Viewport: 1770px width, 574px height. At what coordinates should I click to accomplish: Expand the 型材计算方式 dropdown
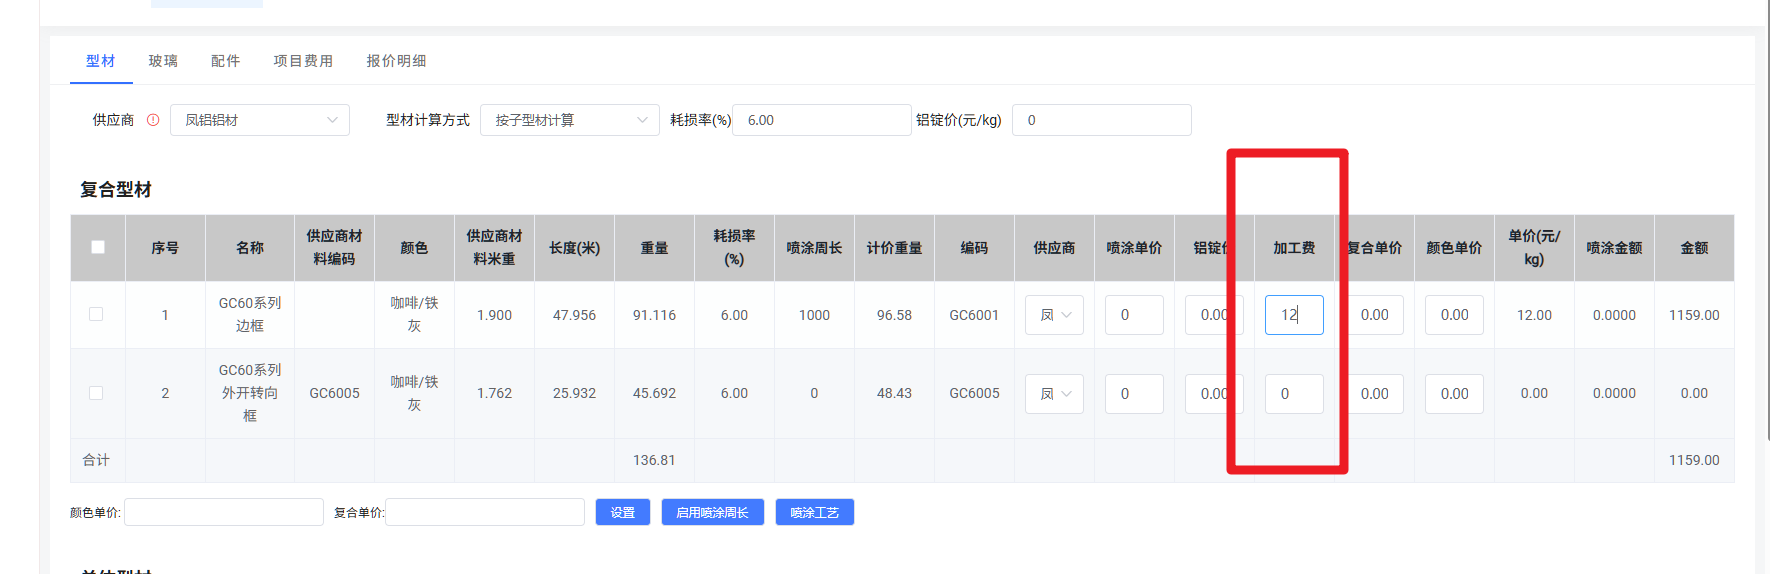coord(569,120)
